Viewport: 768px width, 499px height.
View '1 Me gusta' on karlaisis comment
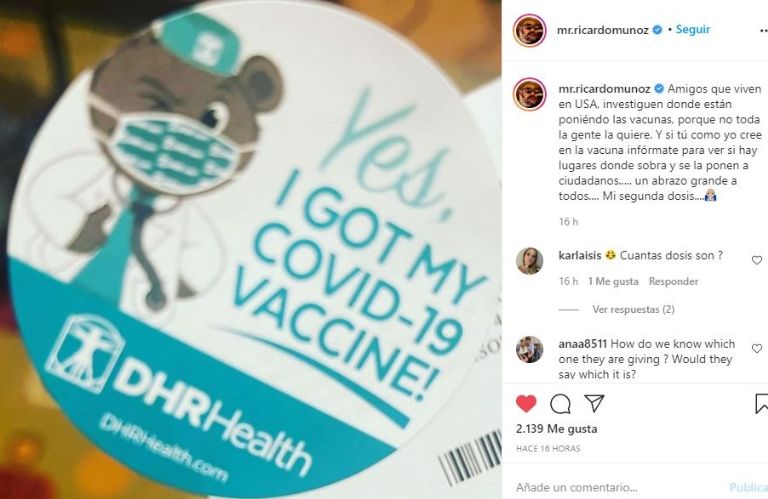[x=613, y=282]
